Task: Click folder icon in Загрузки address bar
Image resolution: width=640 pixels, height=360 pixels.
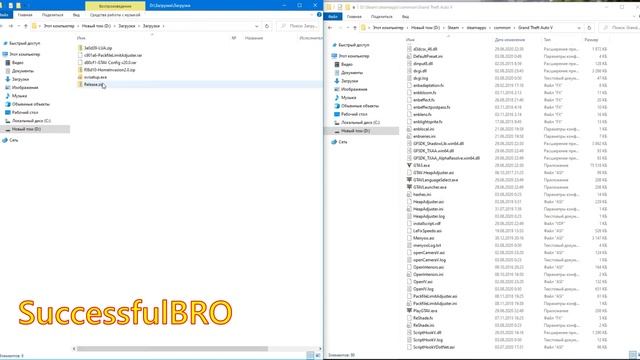Action: click(x=34, y=26)
